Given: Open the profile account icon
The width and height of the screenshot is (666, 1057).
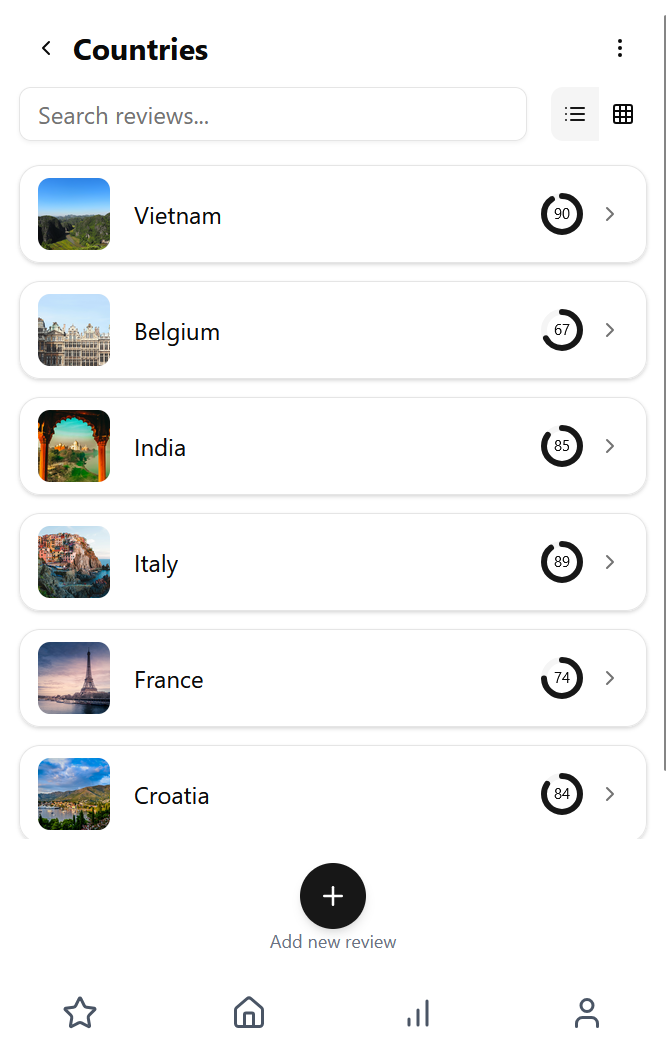Looking at the screenshot, I should point(586,1013).
